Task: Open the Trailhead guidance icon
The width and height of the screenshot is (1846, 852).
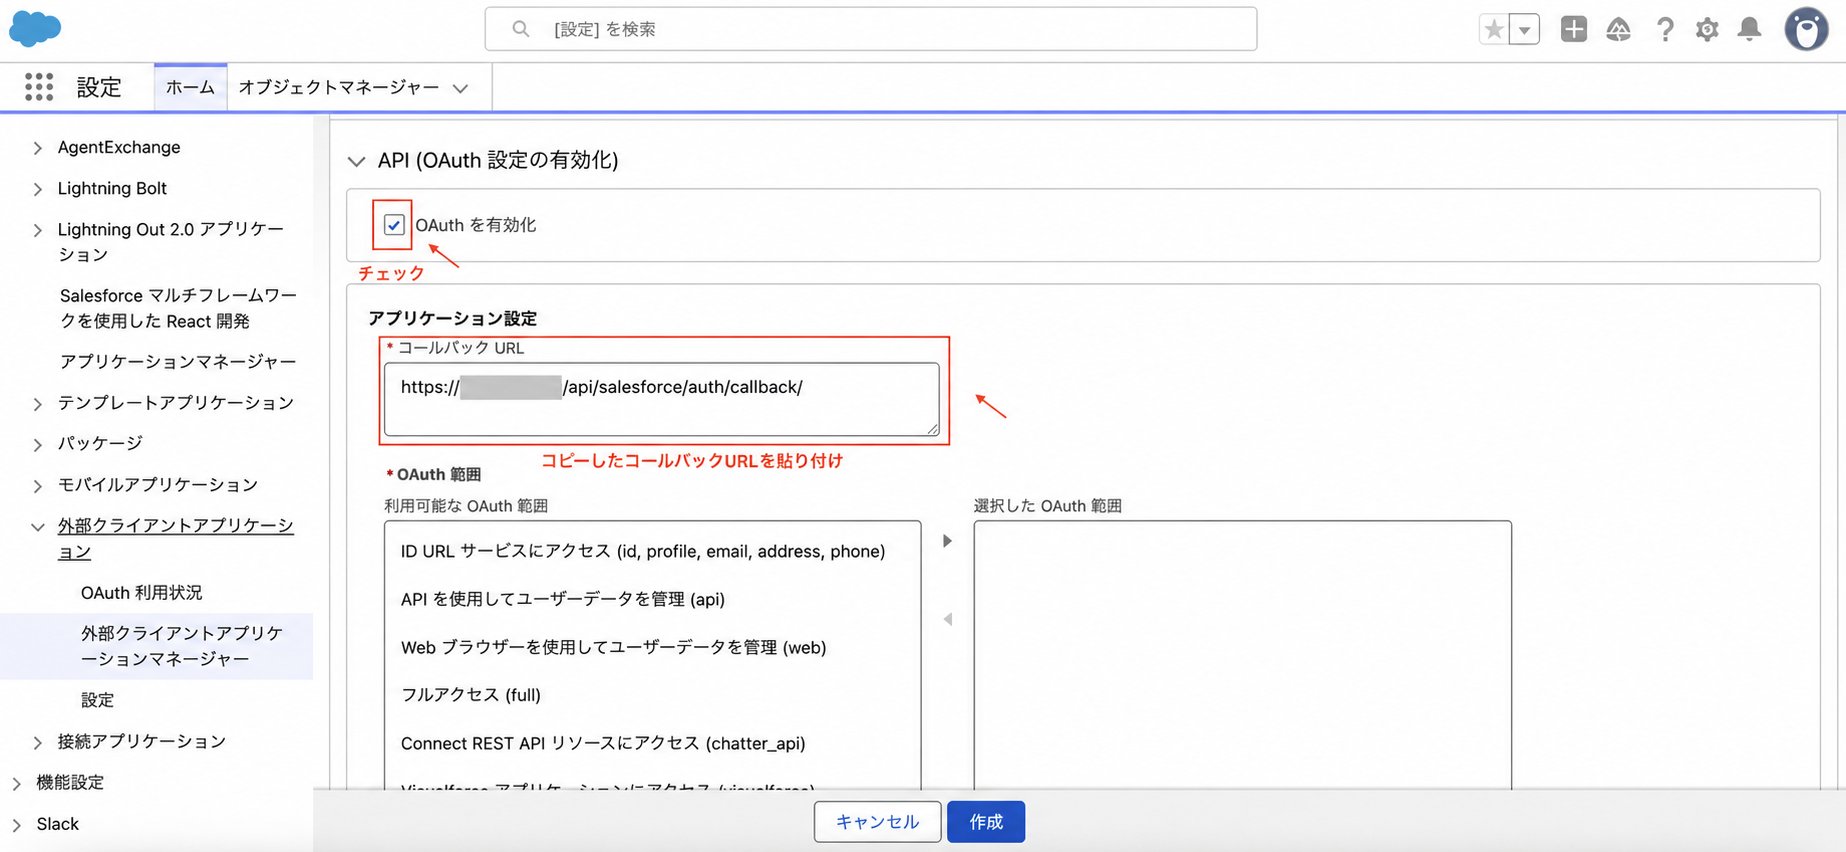Action: coord(1618,29)
